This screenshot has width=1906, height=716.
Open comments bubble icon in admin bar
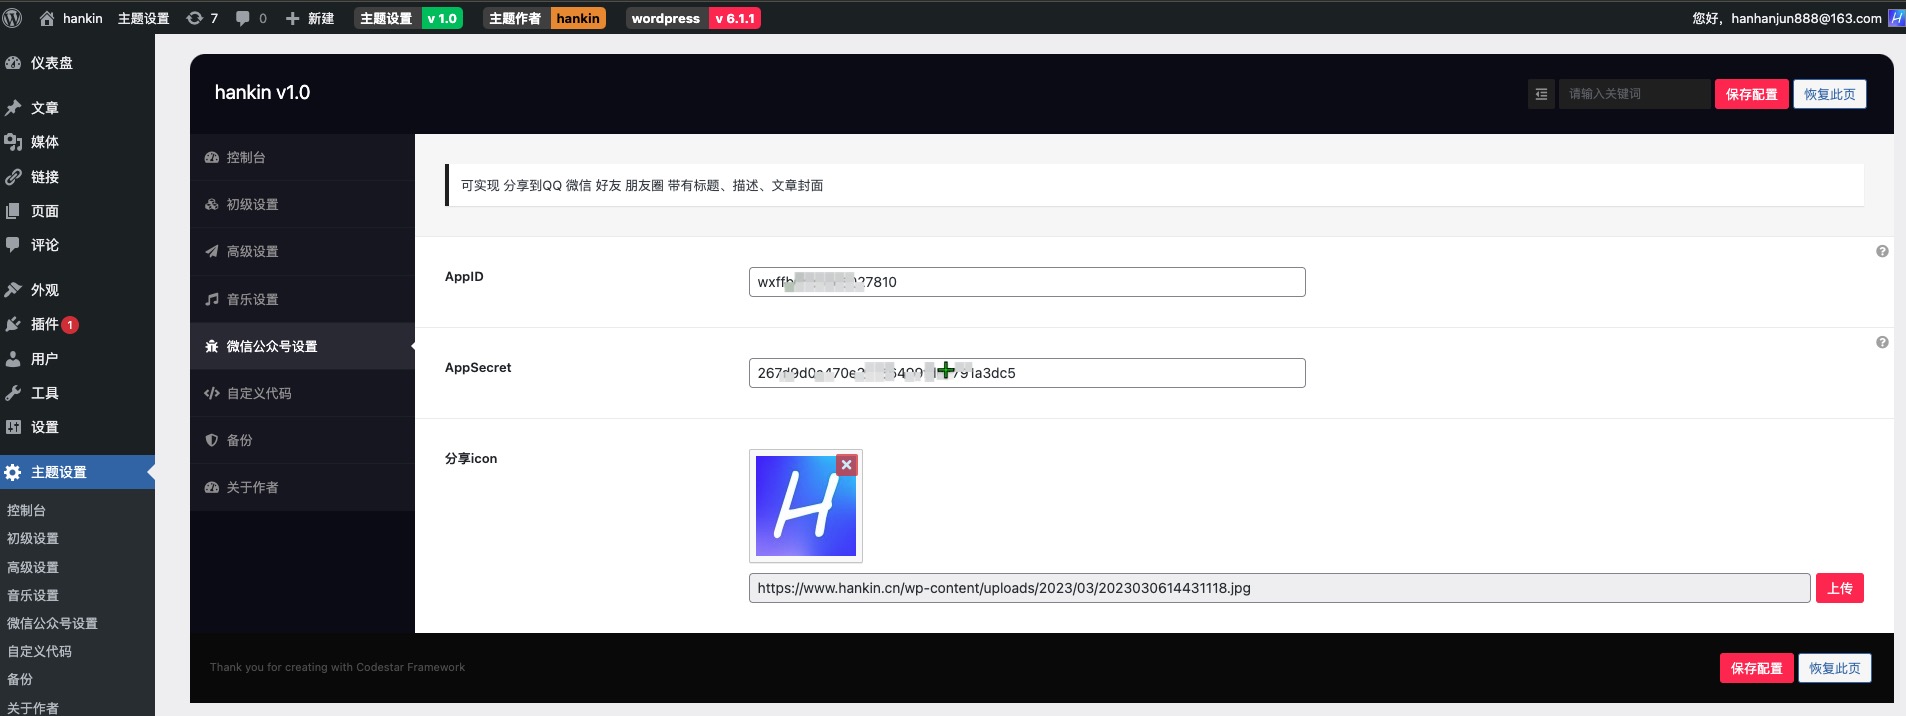pyautogui.click(x=251, y=18)
